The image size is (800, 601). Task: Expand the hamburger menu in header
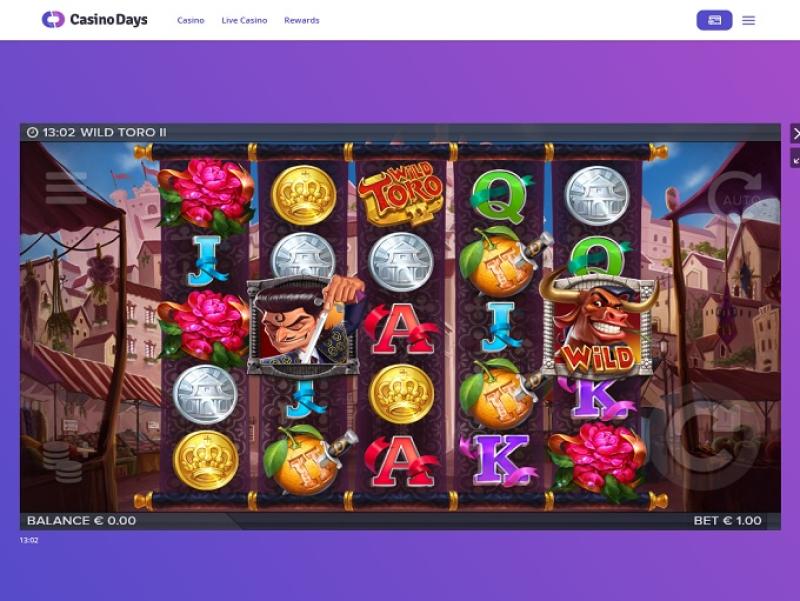pyautogui.click(x=748, y=20)
